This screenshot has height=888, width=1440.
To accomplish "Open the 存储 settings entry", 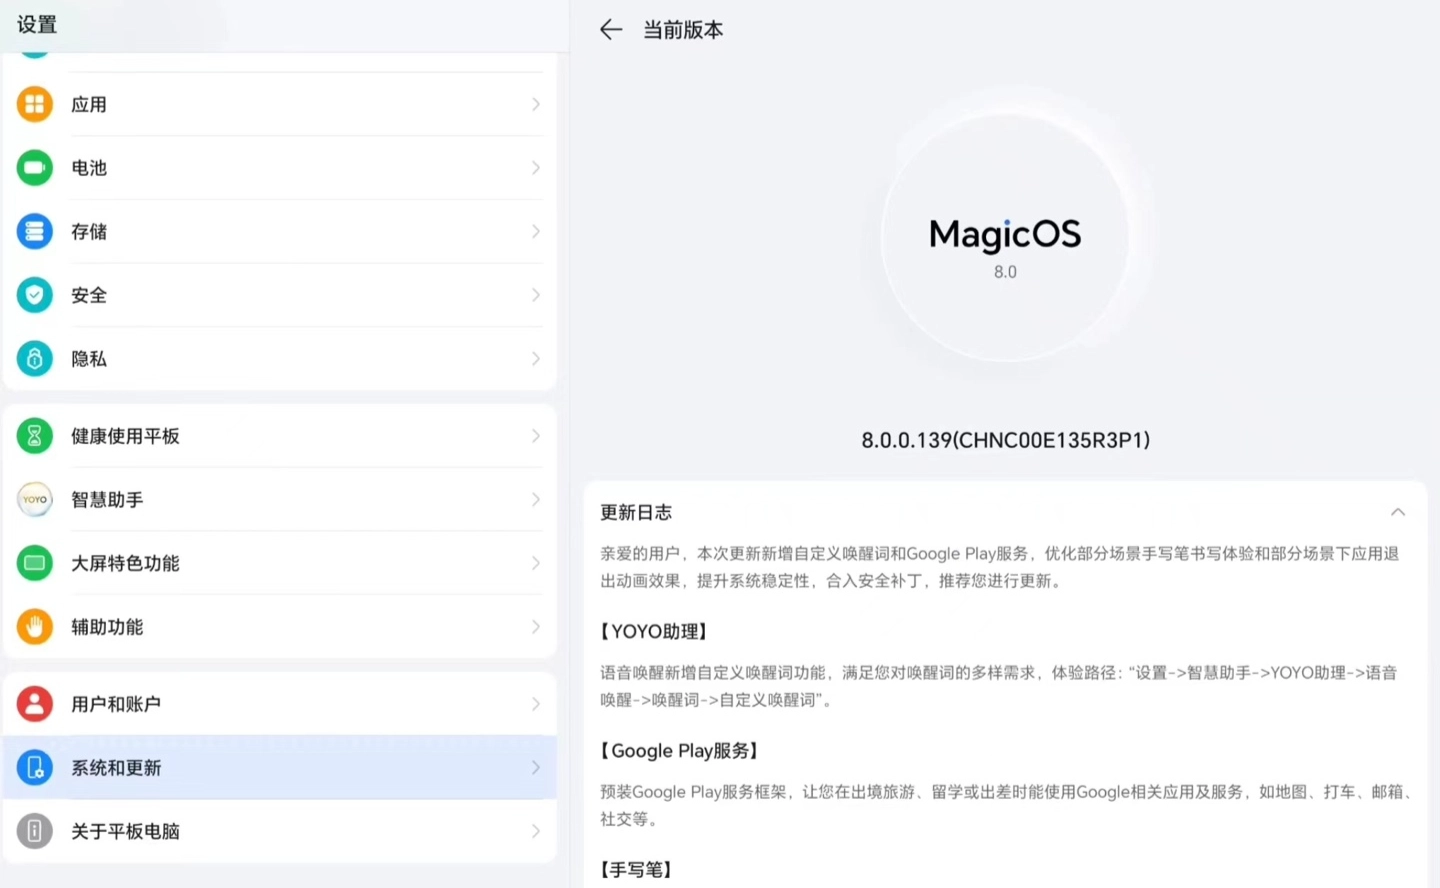I will pos(280,231).
